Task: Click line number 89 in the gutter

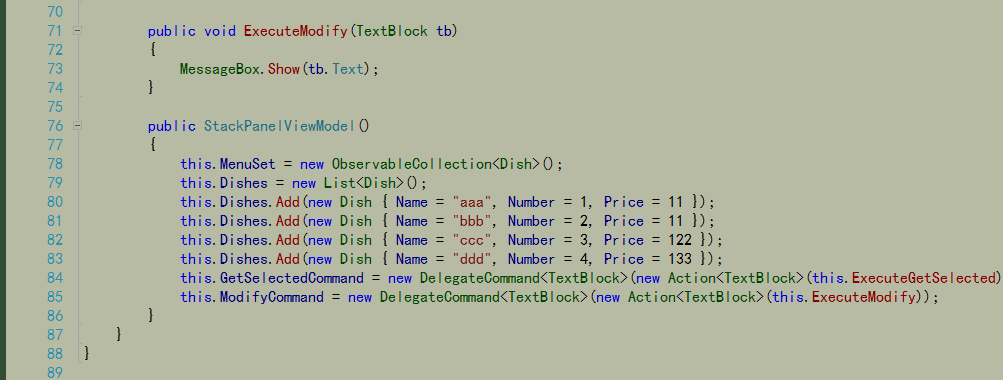Action: pyautogui.click(x=55, y=372)
